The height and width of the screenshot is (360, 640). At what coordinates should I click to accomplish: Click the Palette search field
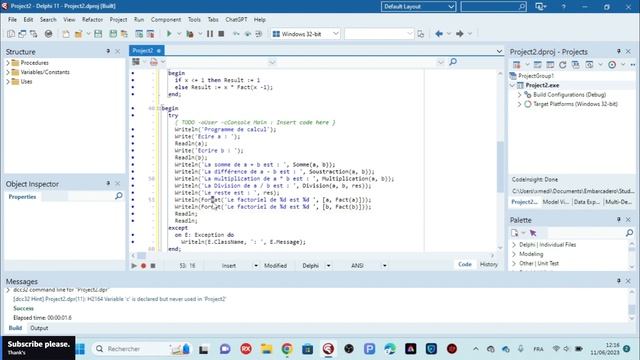coord(584,233)
